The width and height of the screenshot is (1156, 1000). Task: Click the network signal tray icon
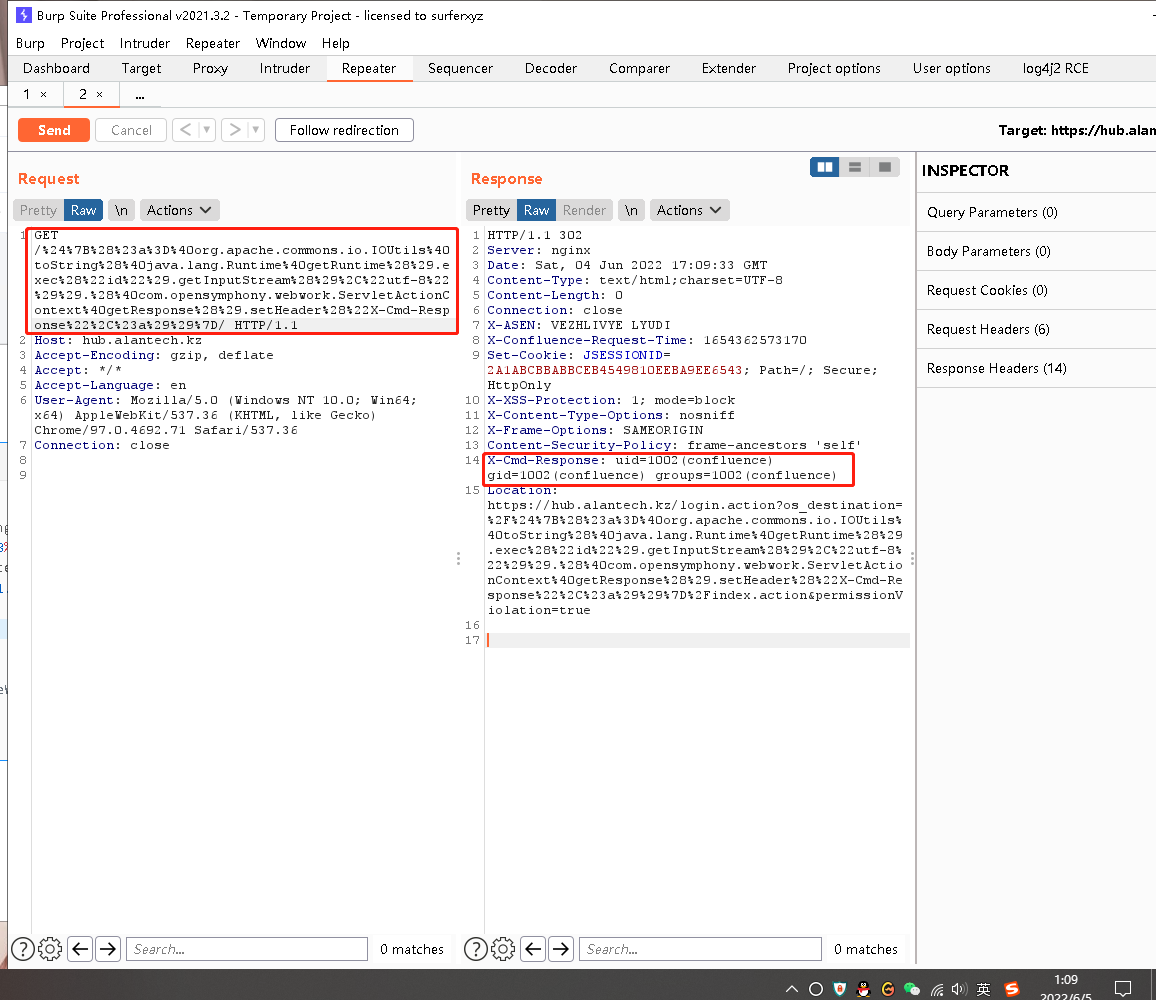tap(936, 989)
